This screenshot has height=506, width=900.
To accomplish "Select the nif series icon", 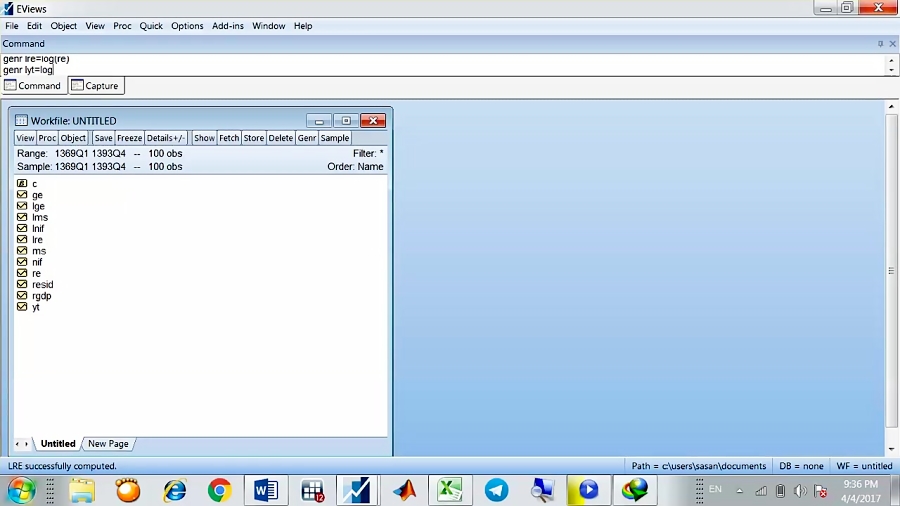I will click(22, 262).
